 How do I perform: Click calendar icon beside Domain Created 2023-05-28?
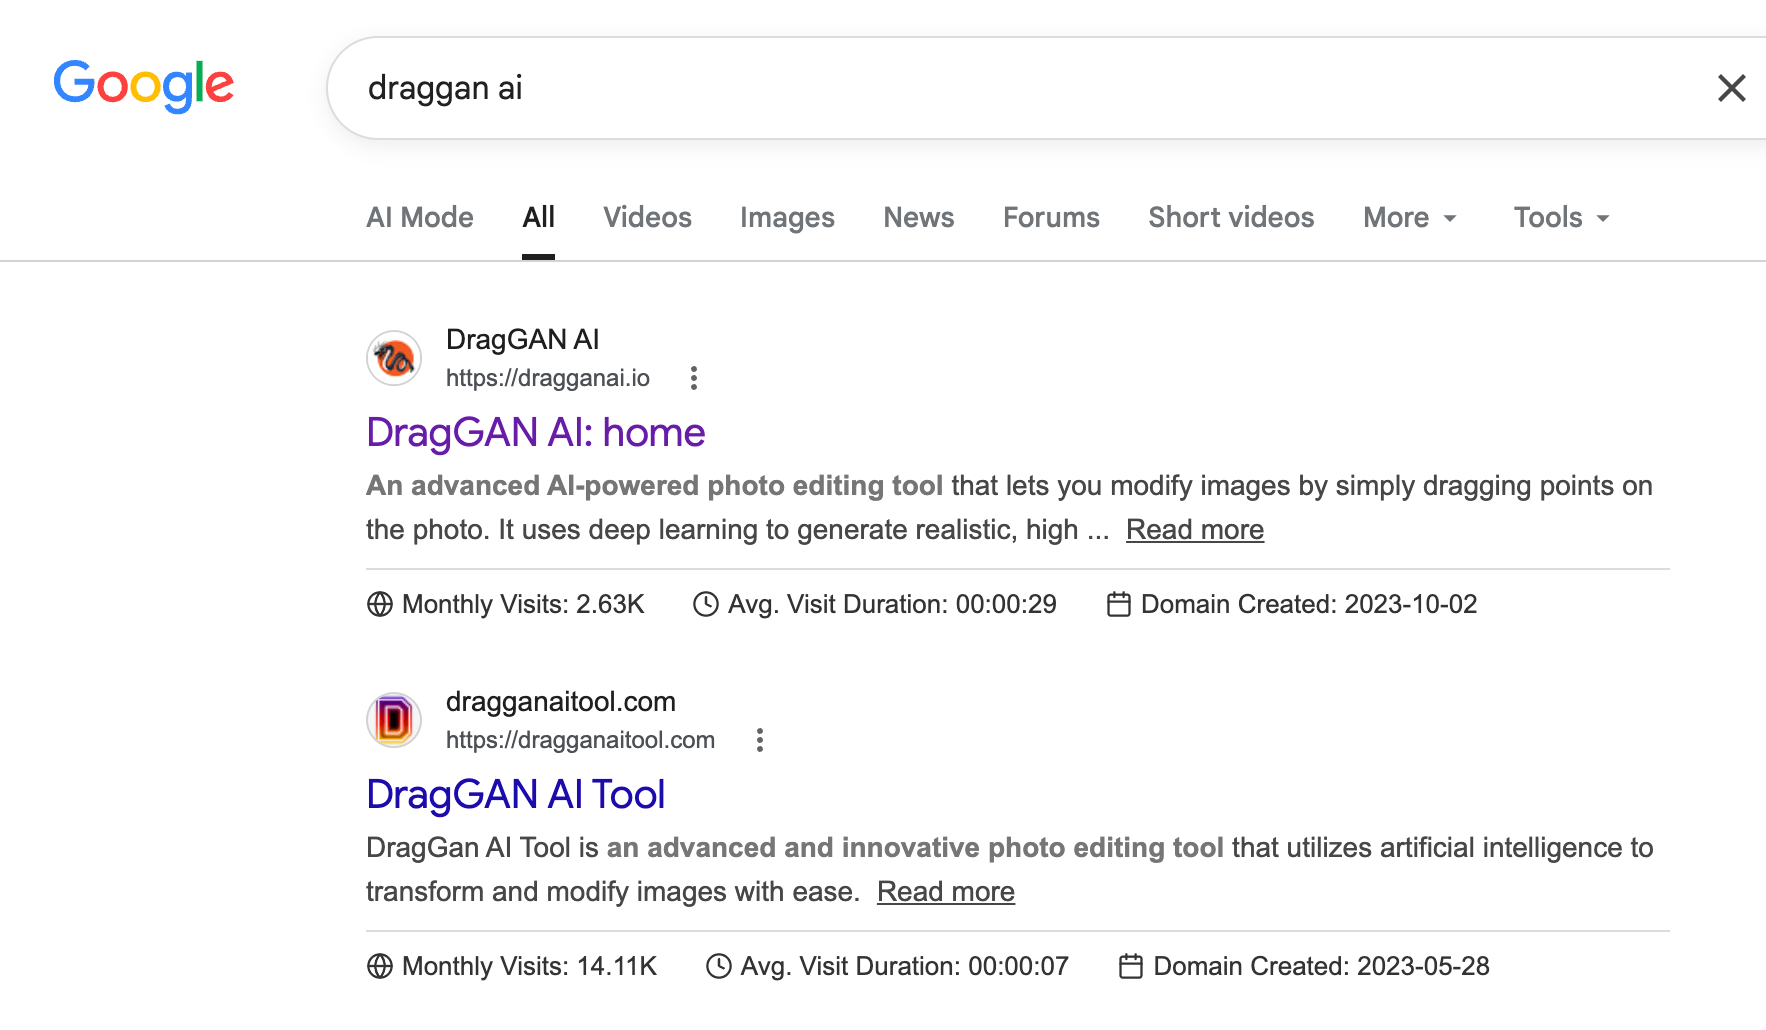coord(1131,966)
